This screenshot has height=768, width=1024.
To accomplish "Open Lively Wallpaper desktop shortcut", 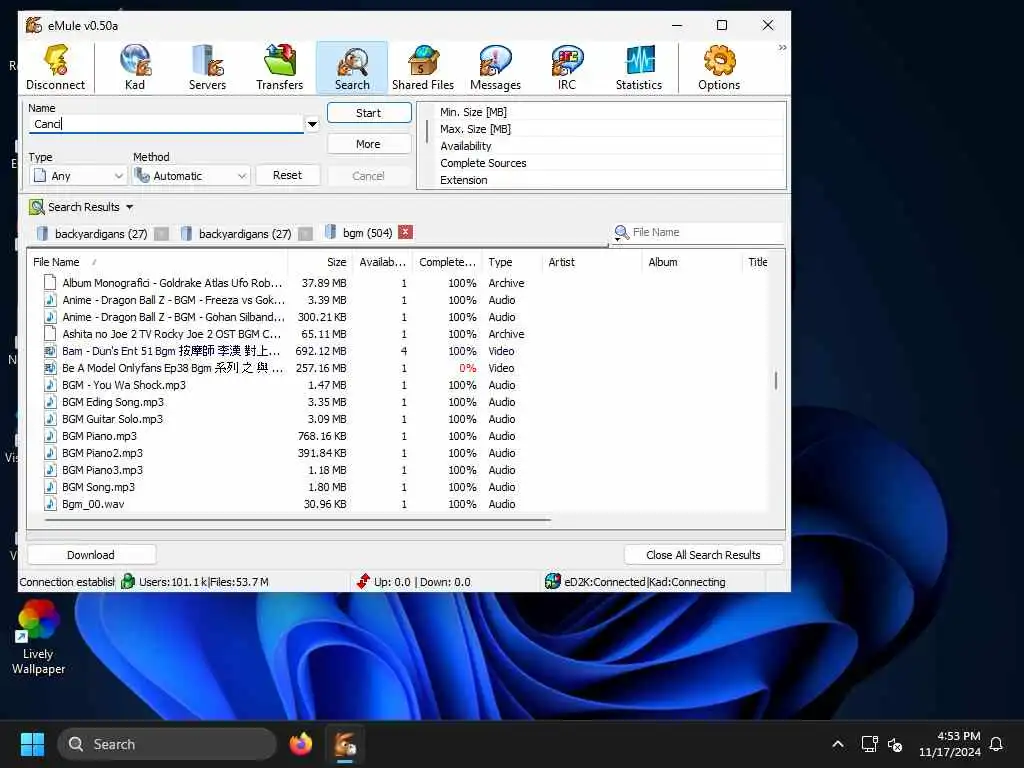I will coord(38,637).
